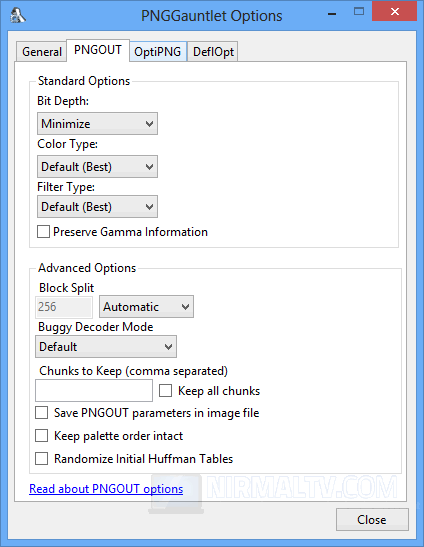The width and height of the screenshot is (424, 547).
Task: Click the Filter Type label
Action: click(x=66, y=187)
